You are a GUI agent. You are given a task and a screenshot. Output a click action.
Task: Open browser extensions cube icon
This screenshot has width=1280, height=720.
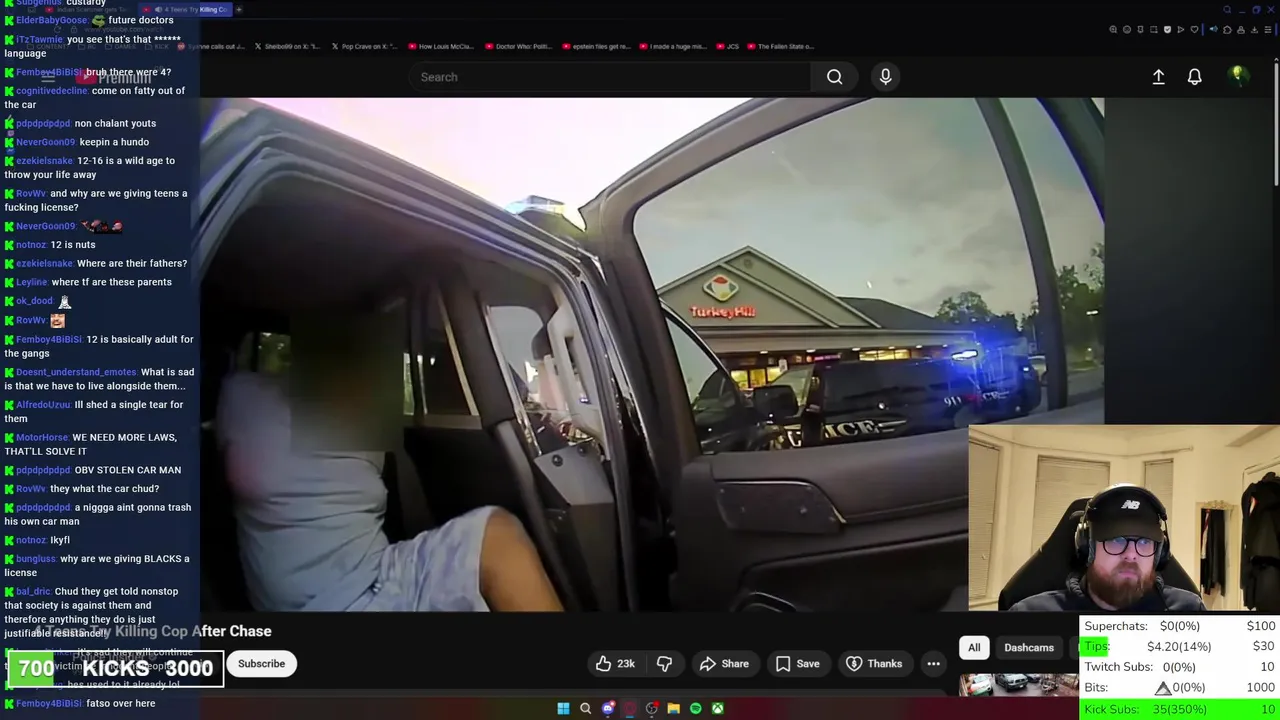coord(1227,30)
